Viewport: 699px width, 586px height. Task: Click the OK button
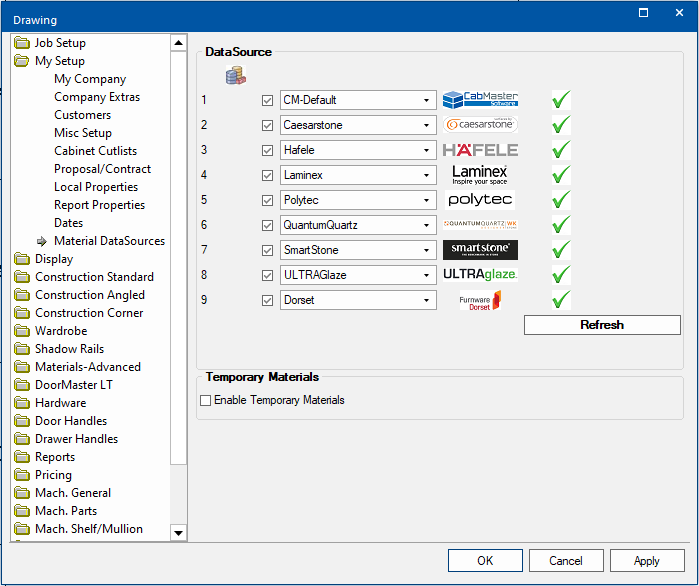(485, 561)
